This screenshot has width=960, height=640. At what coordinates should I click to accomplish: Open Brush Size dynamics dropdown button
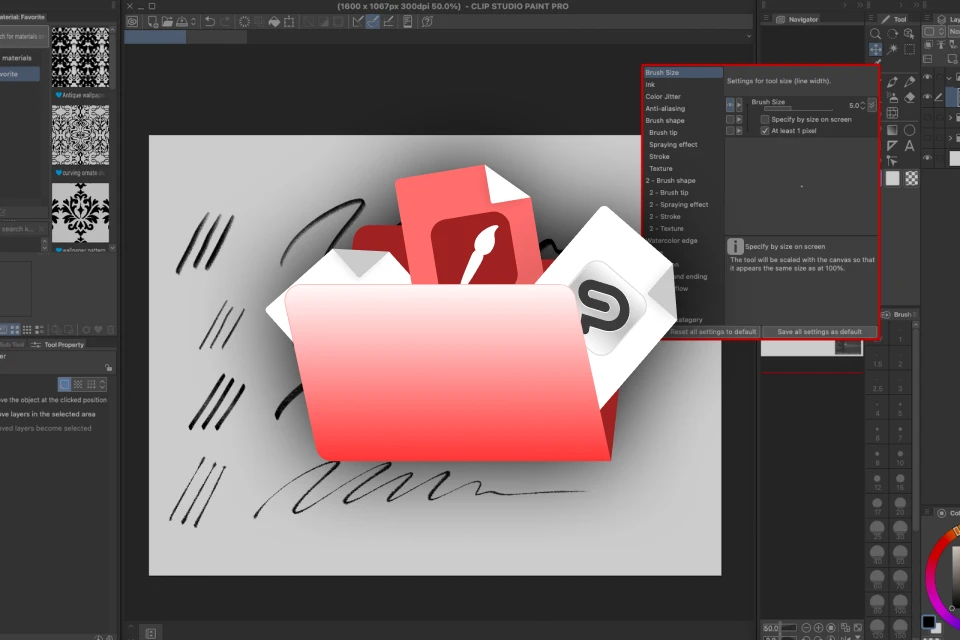[872, 105]
